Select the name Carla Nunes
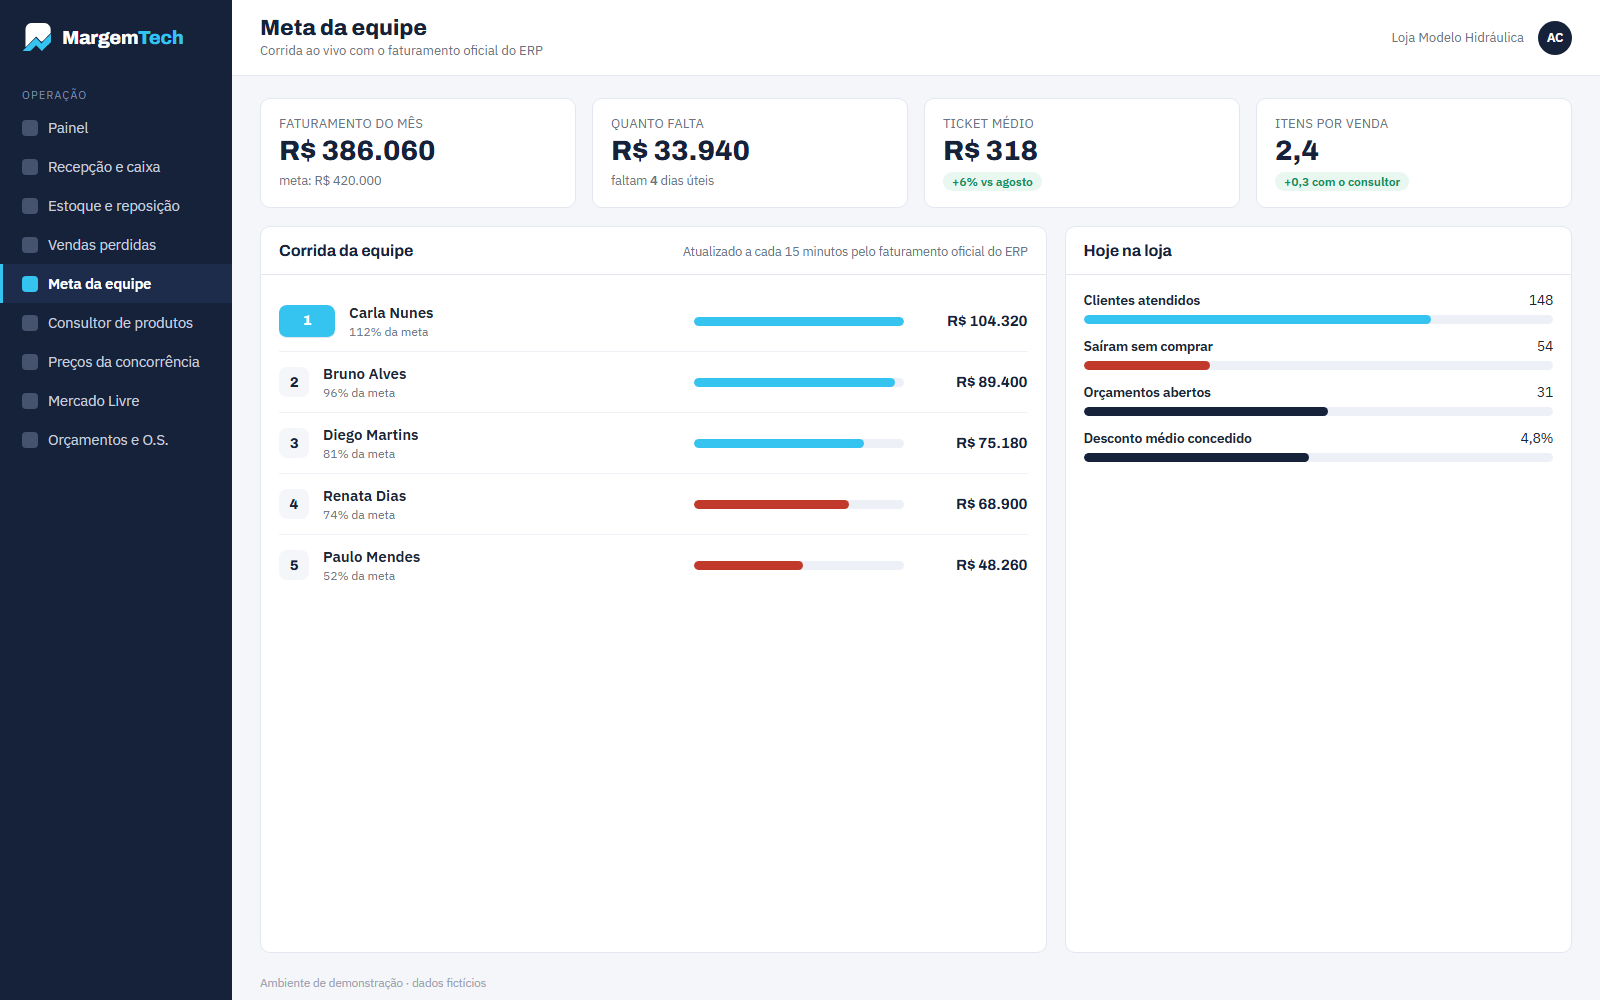The width and height of the screenshot is (1600, 1000). point(391,313)
